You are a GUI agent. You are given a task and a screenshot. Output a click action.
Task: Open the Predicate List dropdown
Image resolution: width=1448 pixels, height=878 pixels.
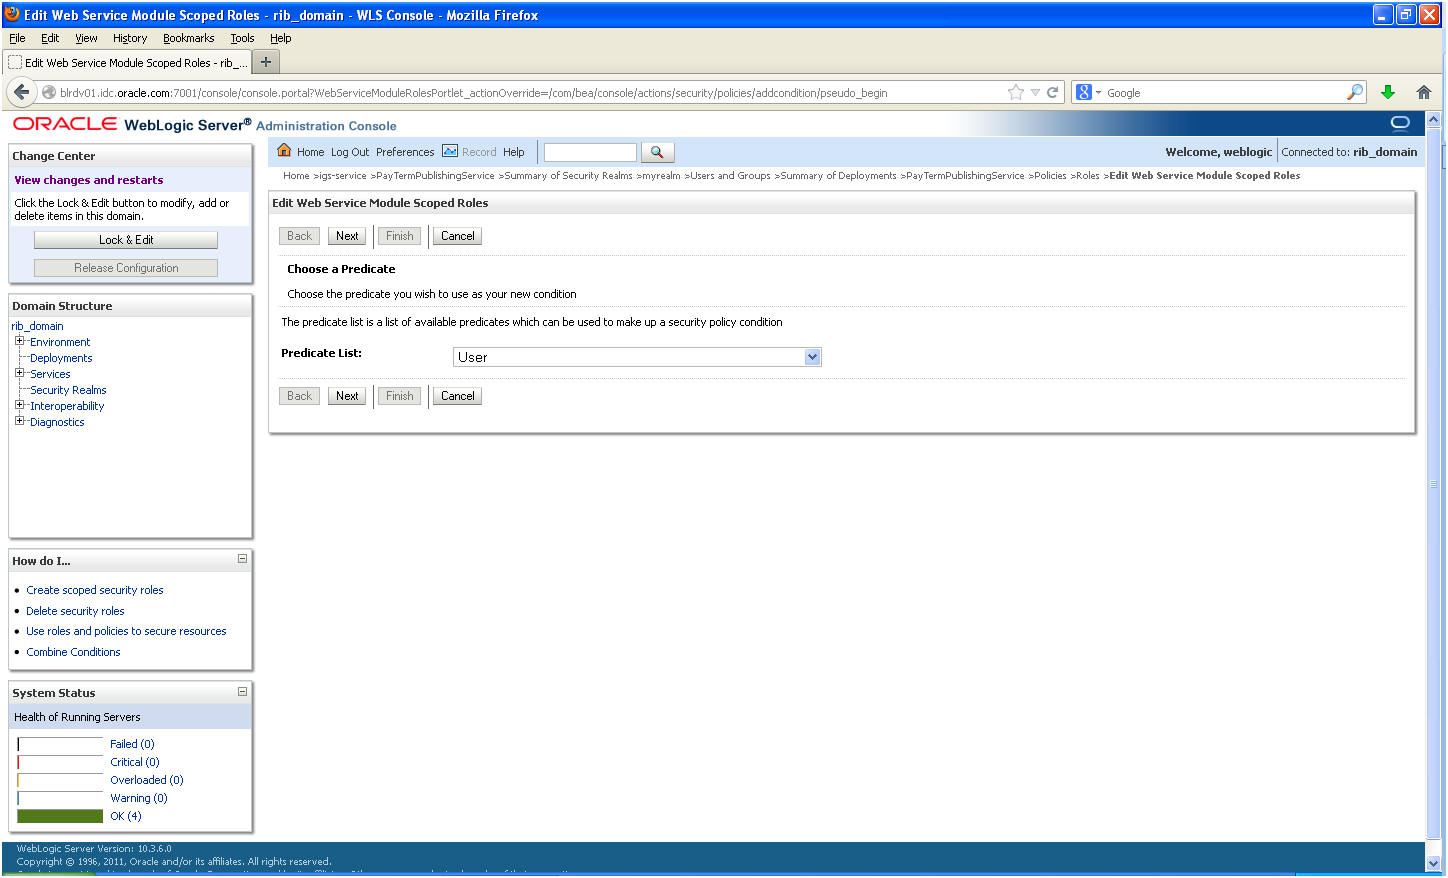tap(637, 357)
